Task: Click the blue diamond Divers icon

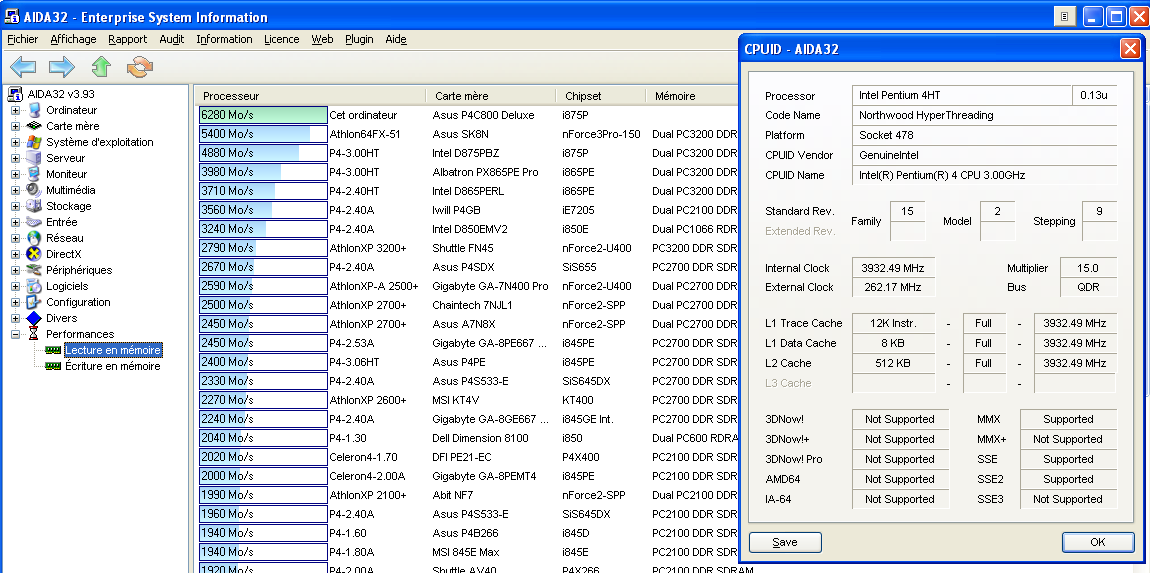Action: point(34,318)
